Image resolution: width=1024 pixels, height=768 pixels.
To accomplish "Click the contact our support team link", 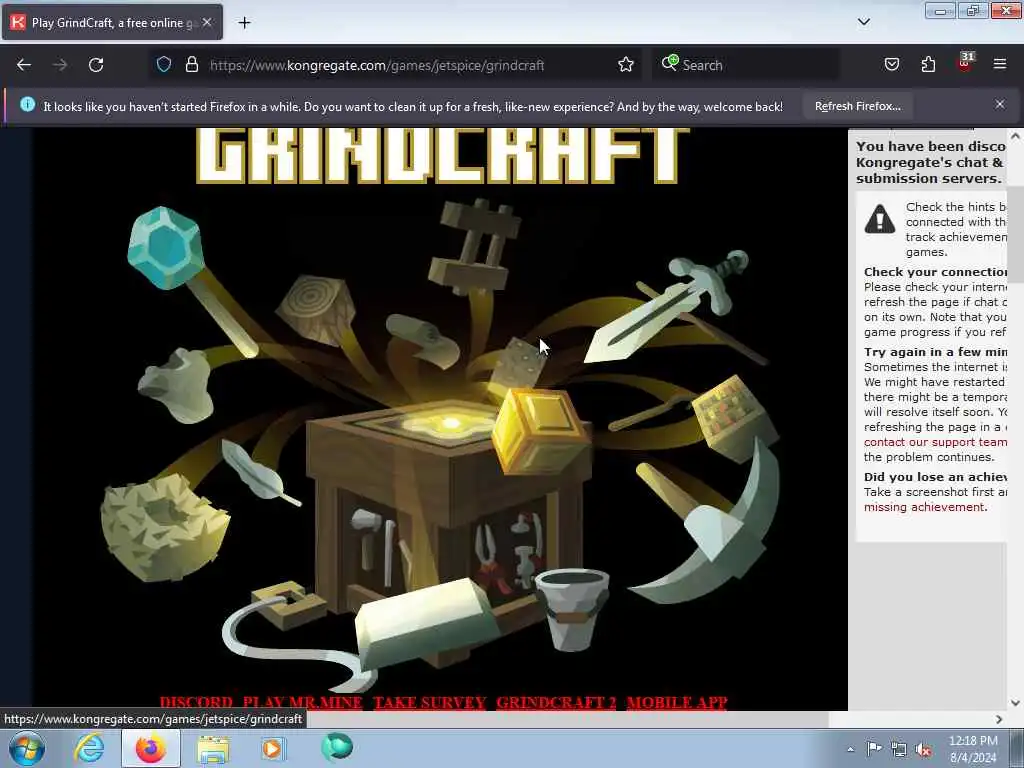I will (x=935, y=442).
